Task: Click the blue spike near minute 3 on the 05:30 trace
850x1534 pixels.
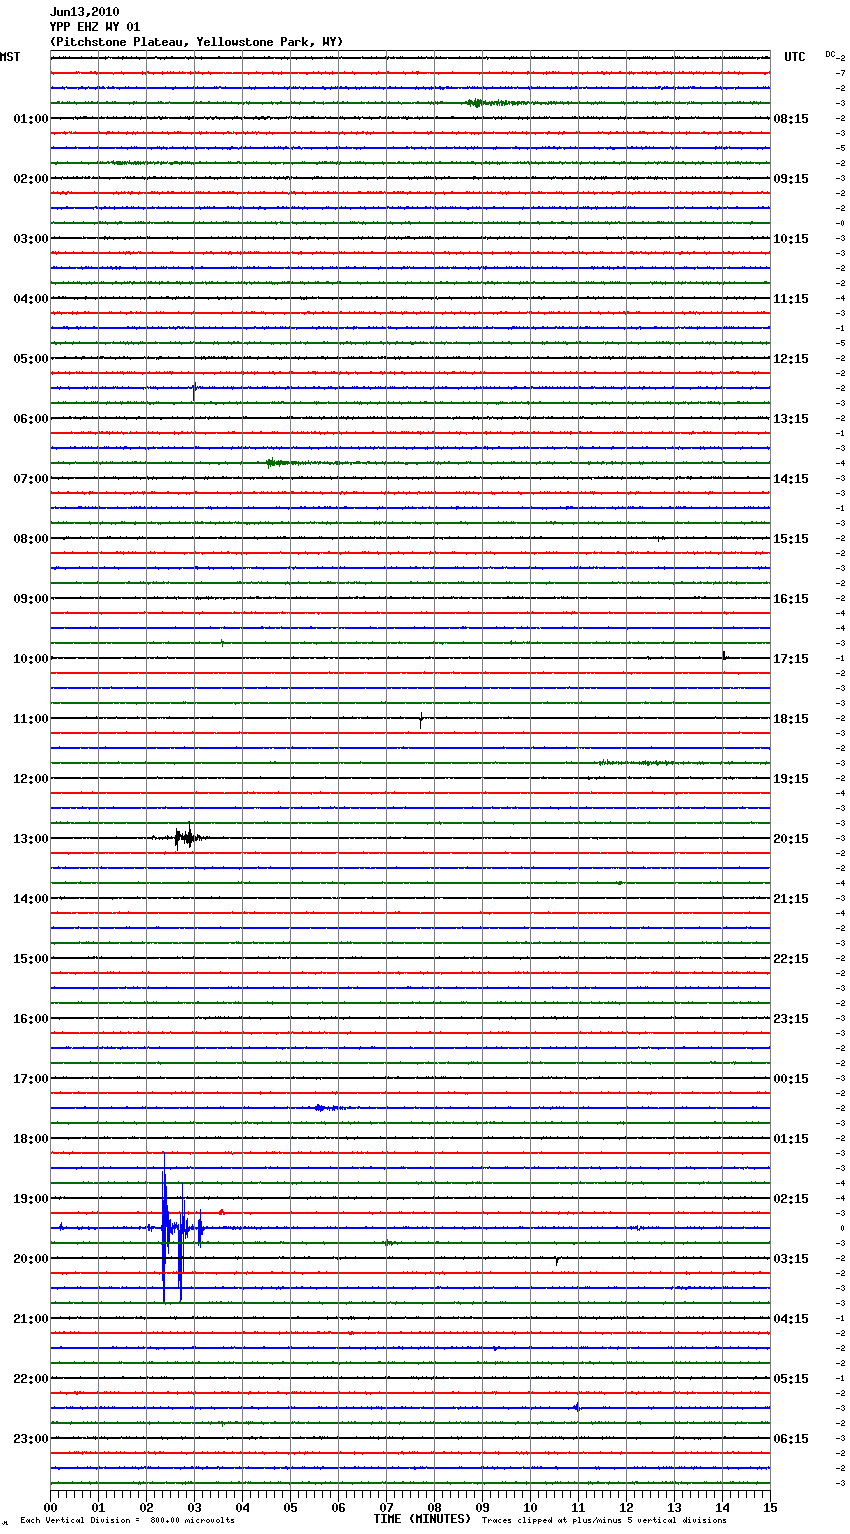Action: pos(194,390)
